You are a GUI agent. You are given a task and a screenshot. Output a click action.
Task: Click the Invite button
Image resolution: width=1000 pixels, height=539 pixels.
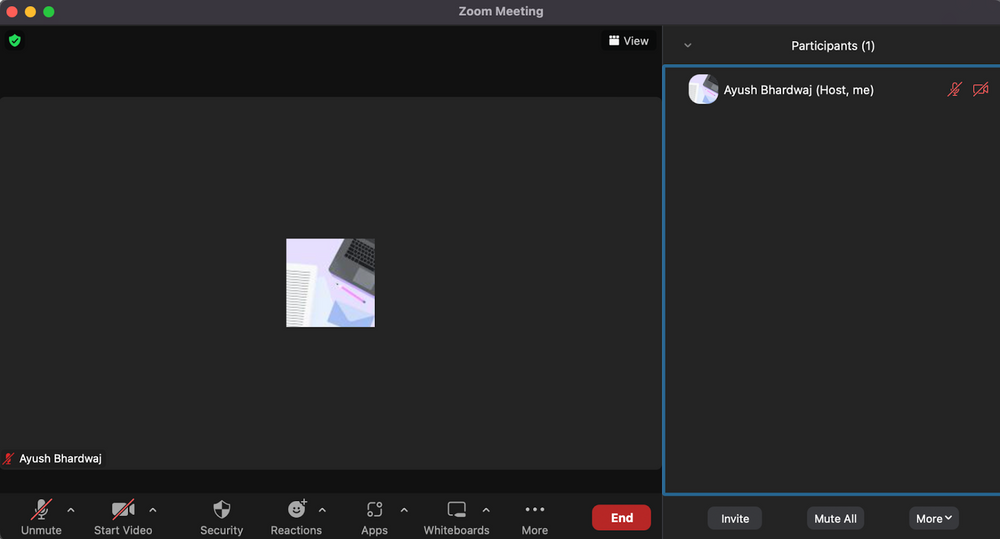735,519
